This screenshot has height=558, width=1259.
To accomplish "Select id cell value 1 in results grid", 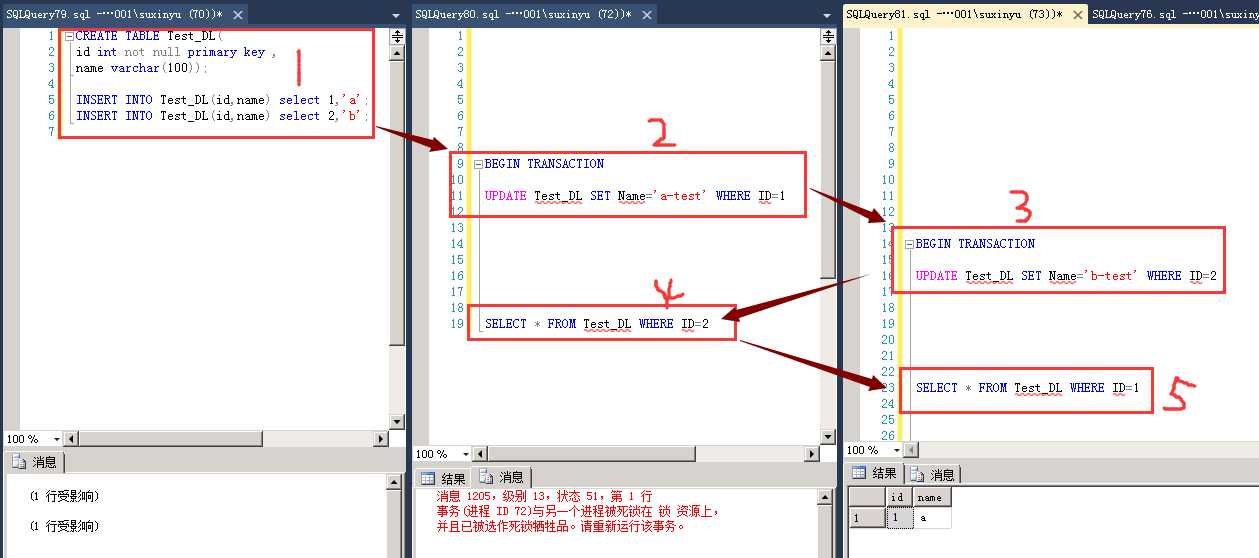I will [x=899, y=518].
